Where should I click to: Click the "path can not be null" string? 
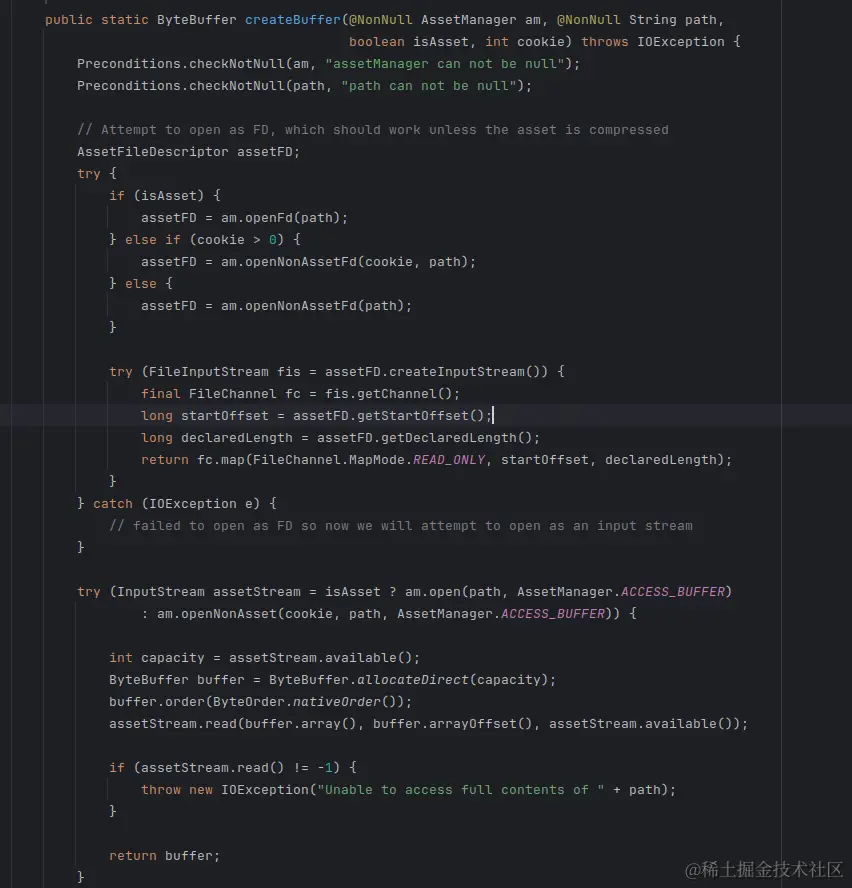tap(429, 86)
